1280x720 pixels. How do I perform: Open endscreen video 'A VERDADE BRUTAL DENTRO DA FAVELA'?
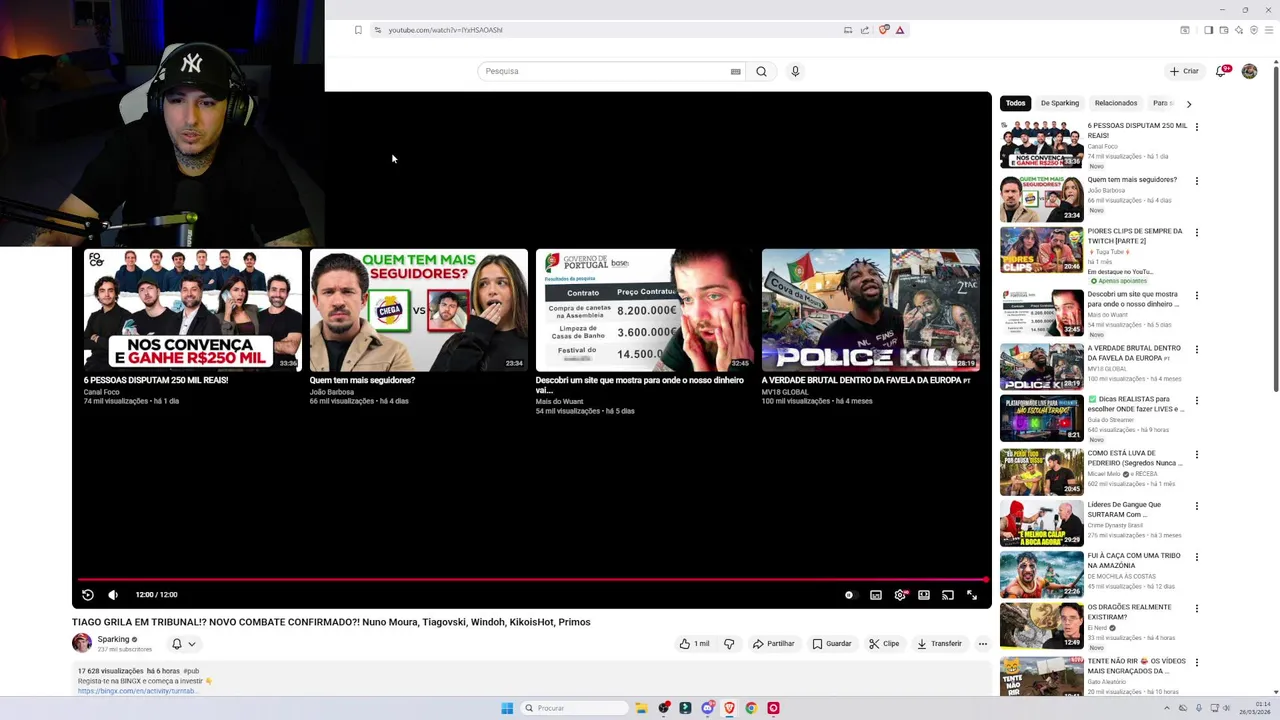click(870, 310)
